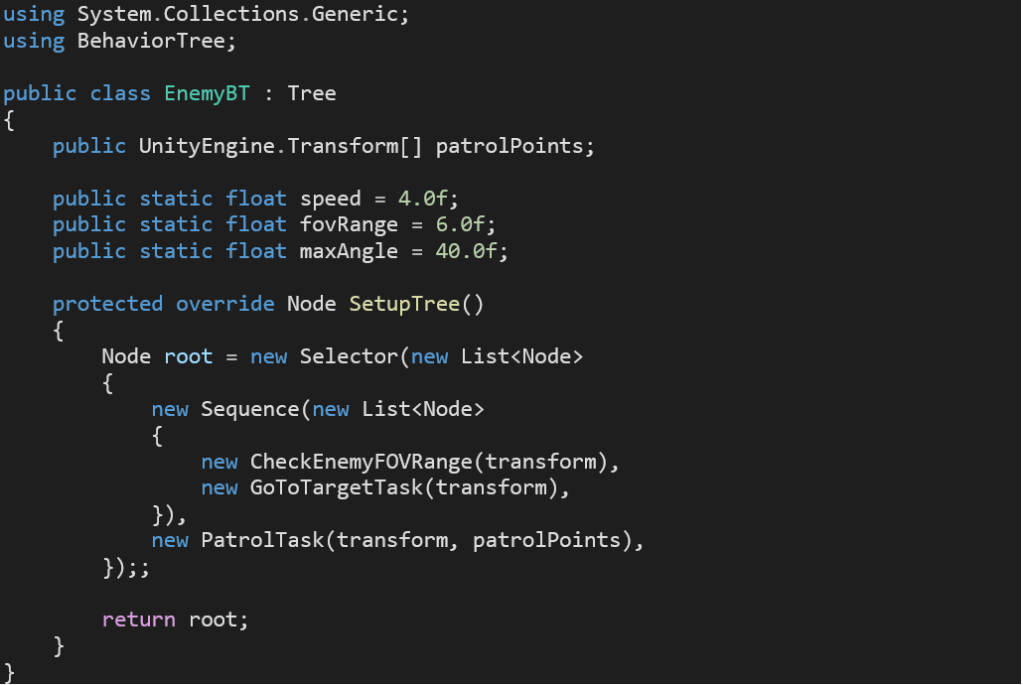Click the SetupTree method name
The height and width of the screenshot is (685, 1023).
coord(404,304)
